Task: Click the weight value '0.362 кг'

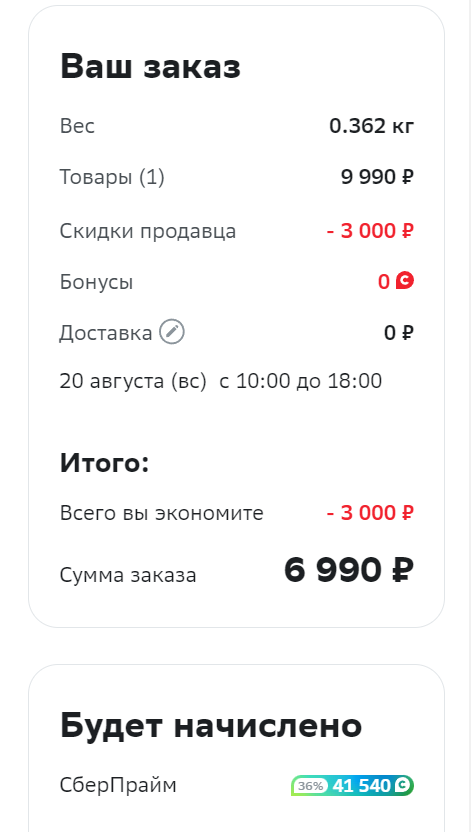Action: click(372, 126)
